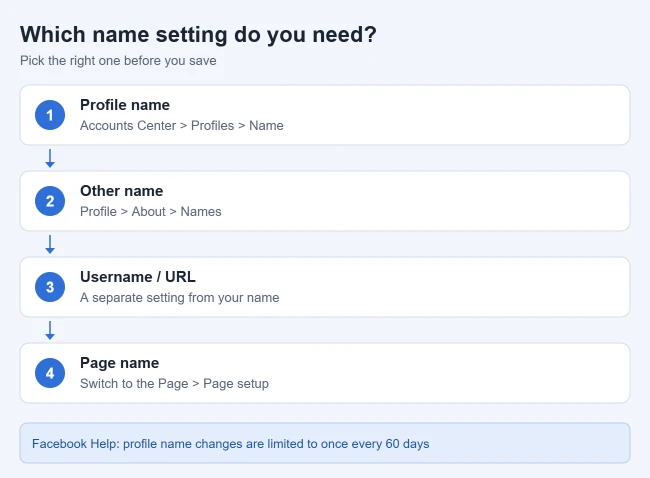Click 'Switch to the Page > Page setup' text
This screenshot has width=650, height=478.
click(174, 383)
